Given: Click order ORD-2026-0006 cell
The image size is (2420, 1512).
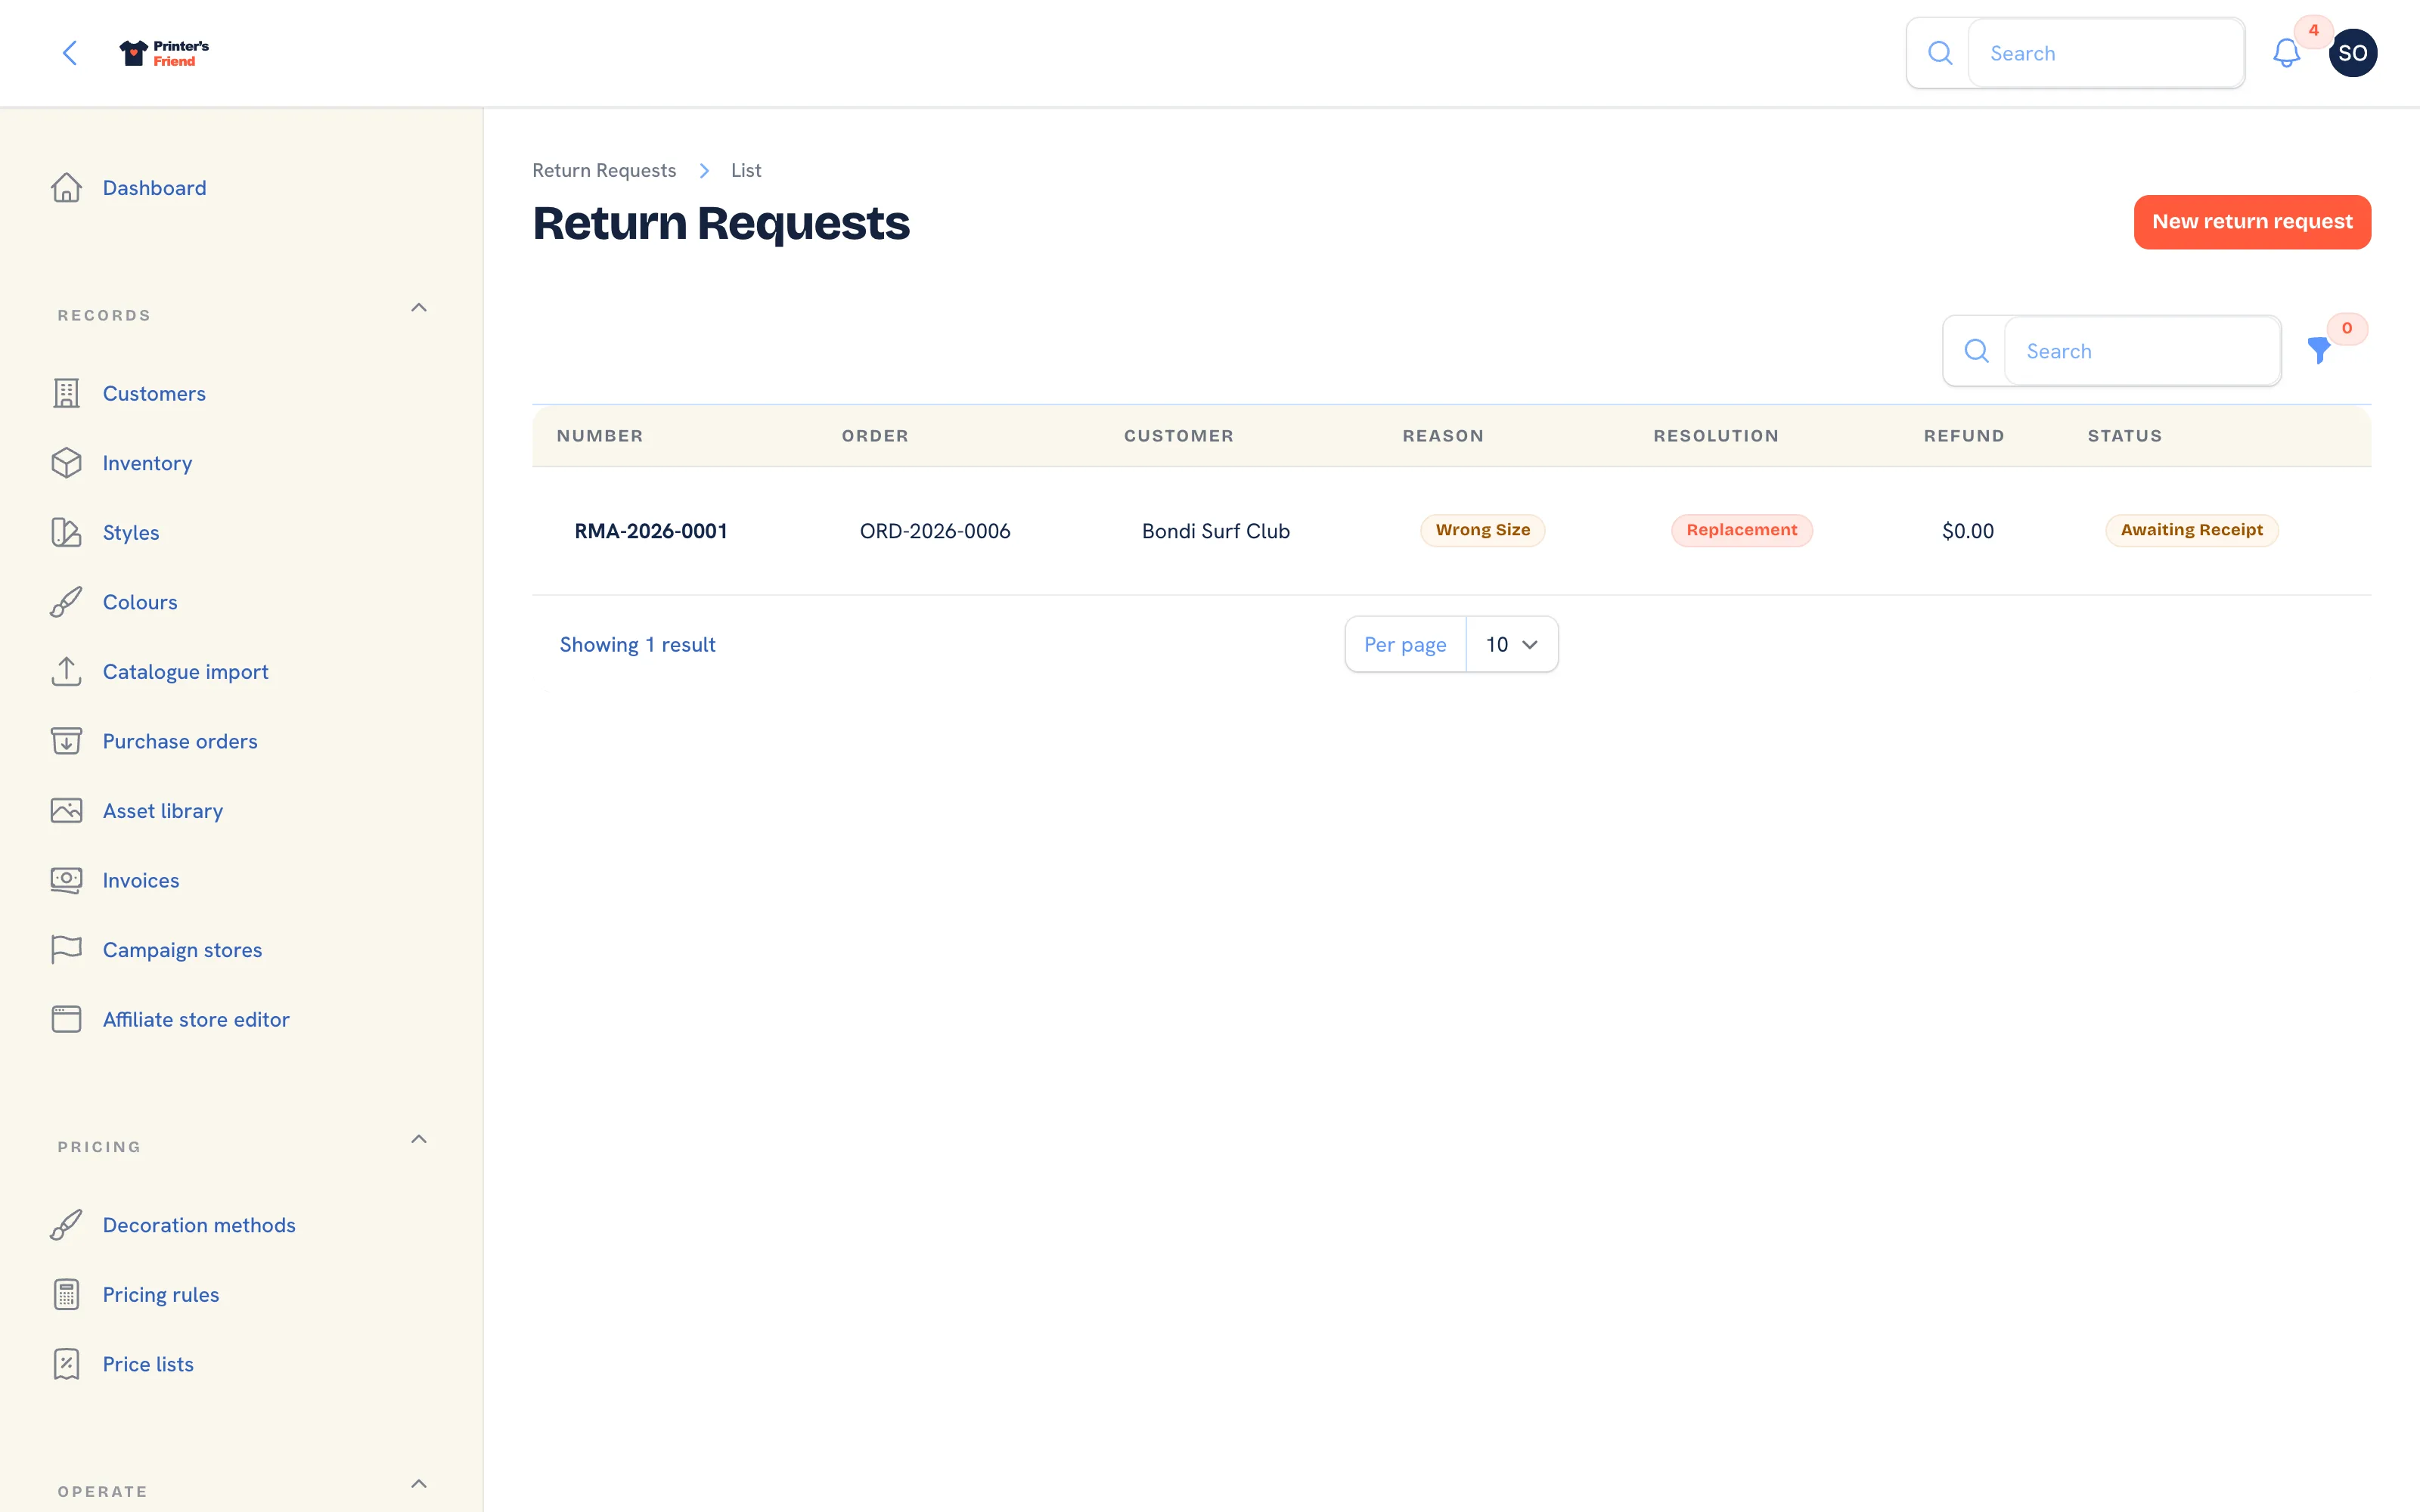Looking at the screenshot, I should pos(935,531).
